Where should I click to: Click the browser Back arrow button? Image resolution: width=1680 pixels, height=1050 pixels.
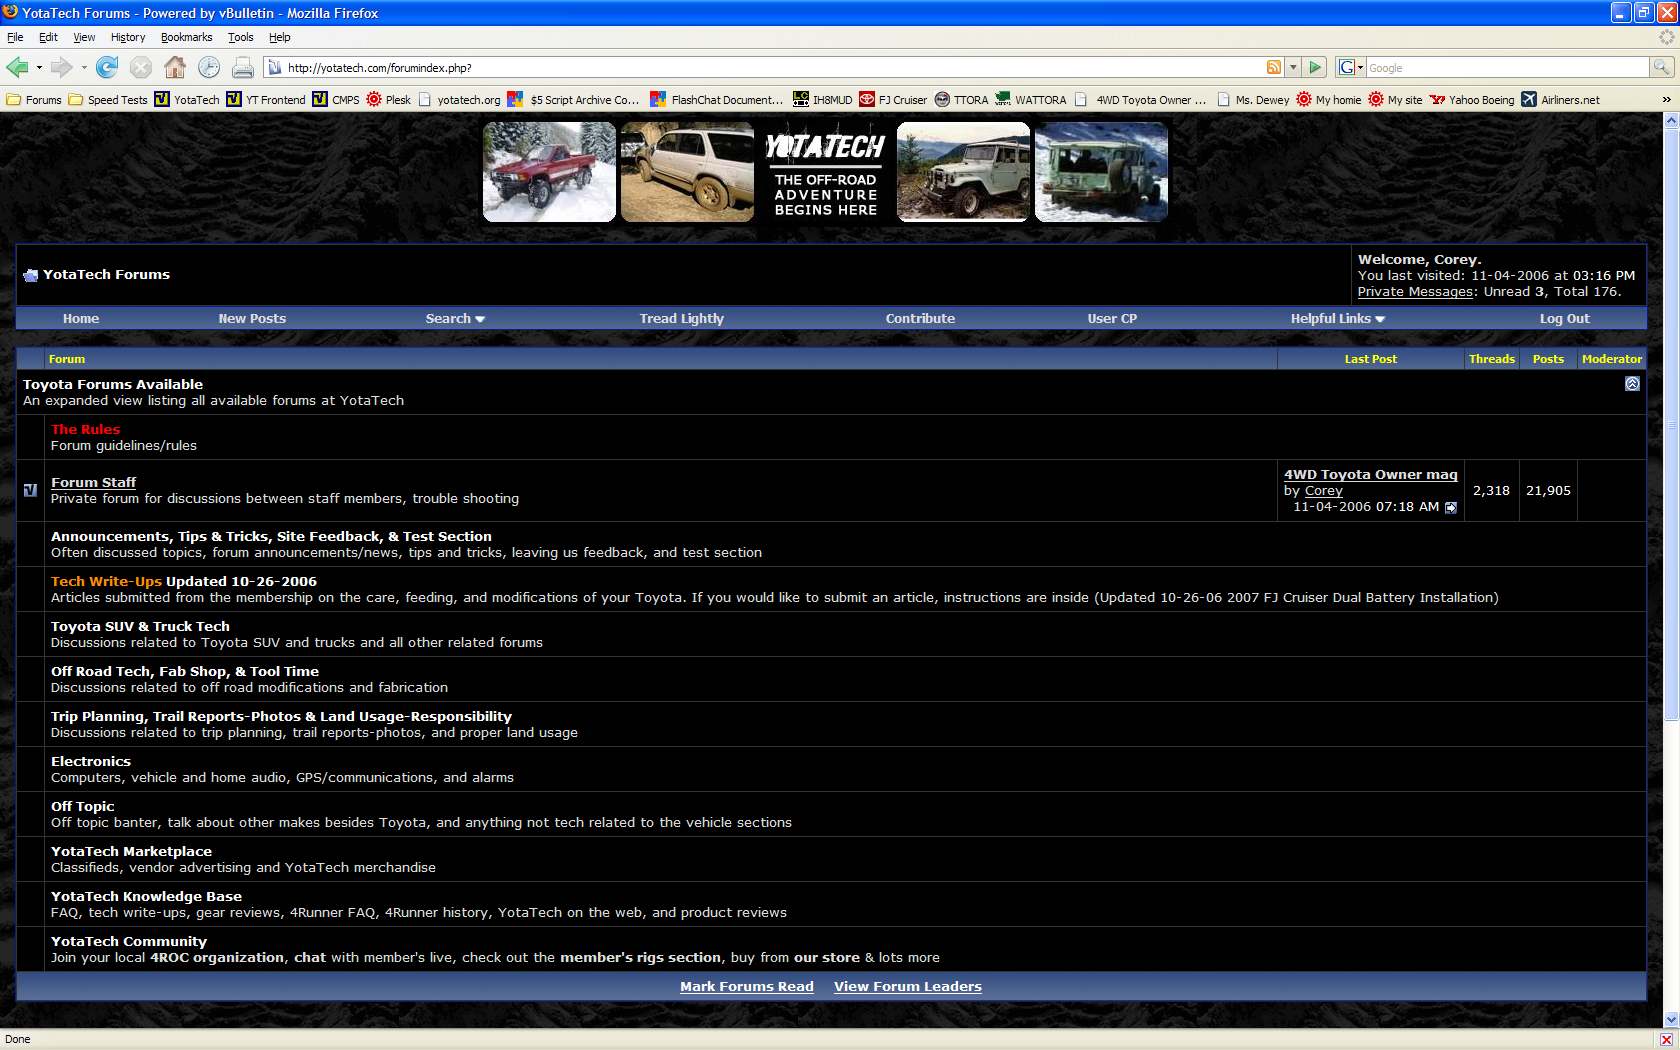point(17,67)
